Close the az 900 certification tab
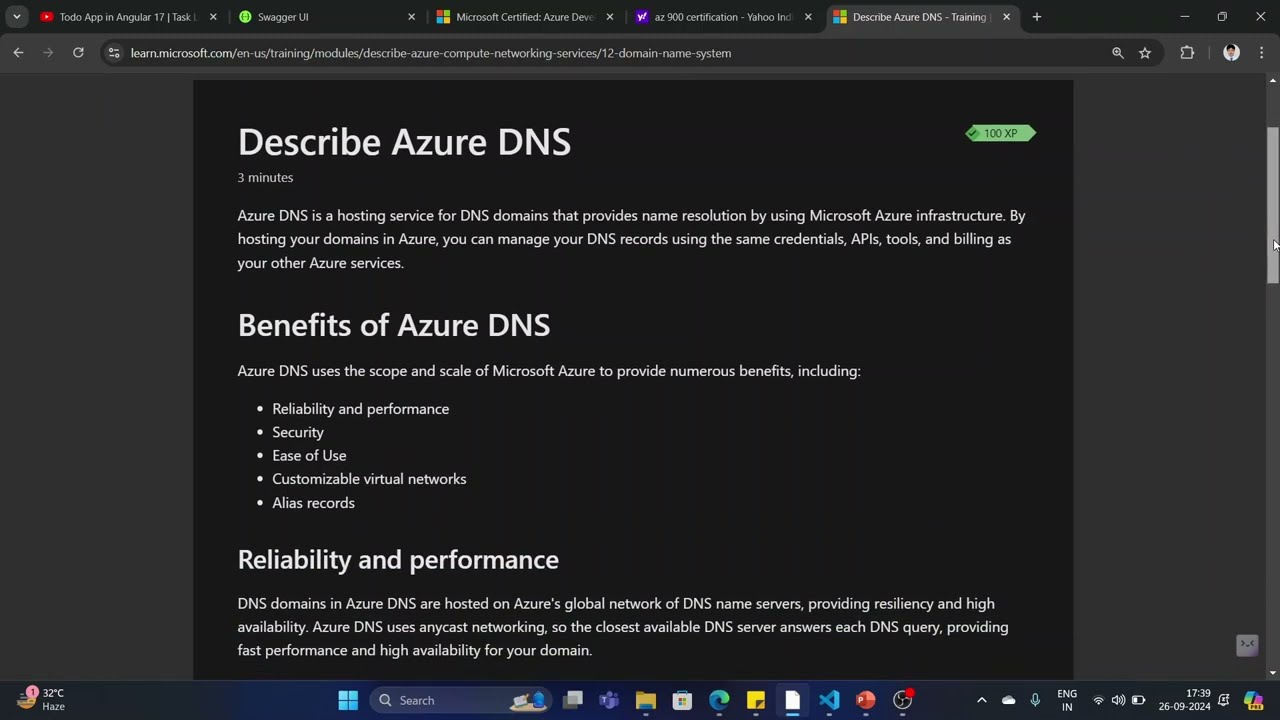This screenshot has height=720, width=1280. point(808,17)
